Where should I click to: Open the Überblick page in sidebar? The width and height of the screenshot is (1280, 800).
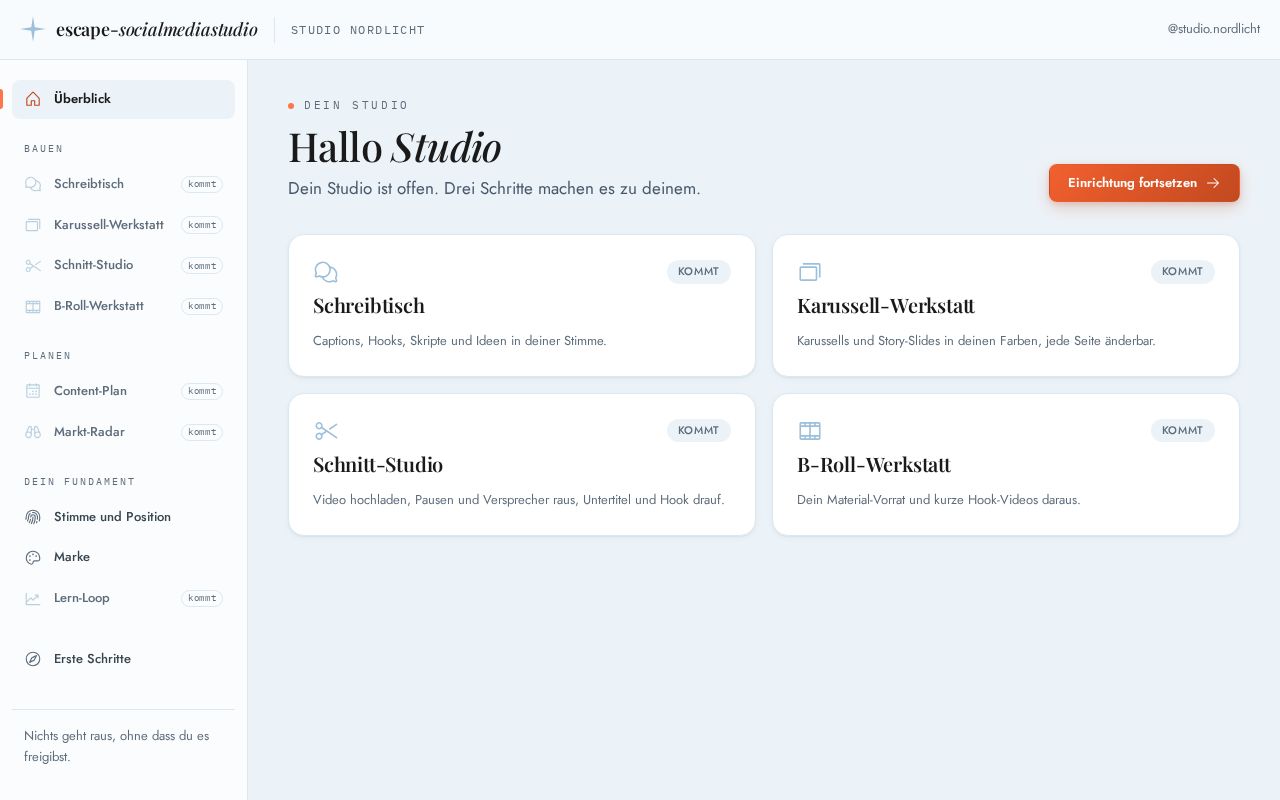123,99
